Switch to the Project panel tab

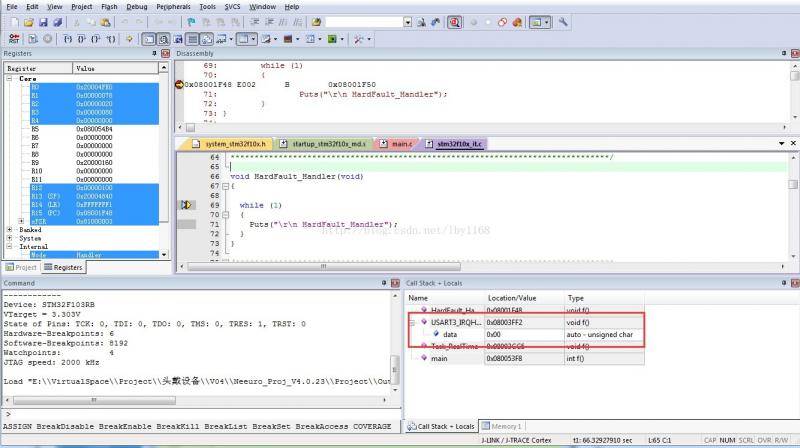pos(21,268)
